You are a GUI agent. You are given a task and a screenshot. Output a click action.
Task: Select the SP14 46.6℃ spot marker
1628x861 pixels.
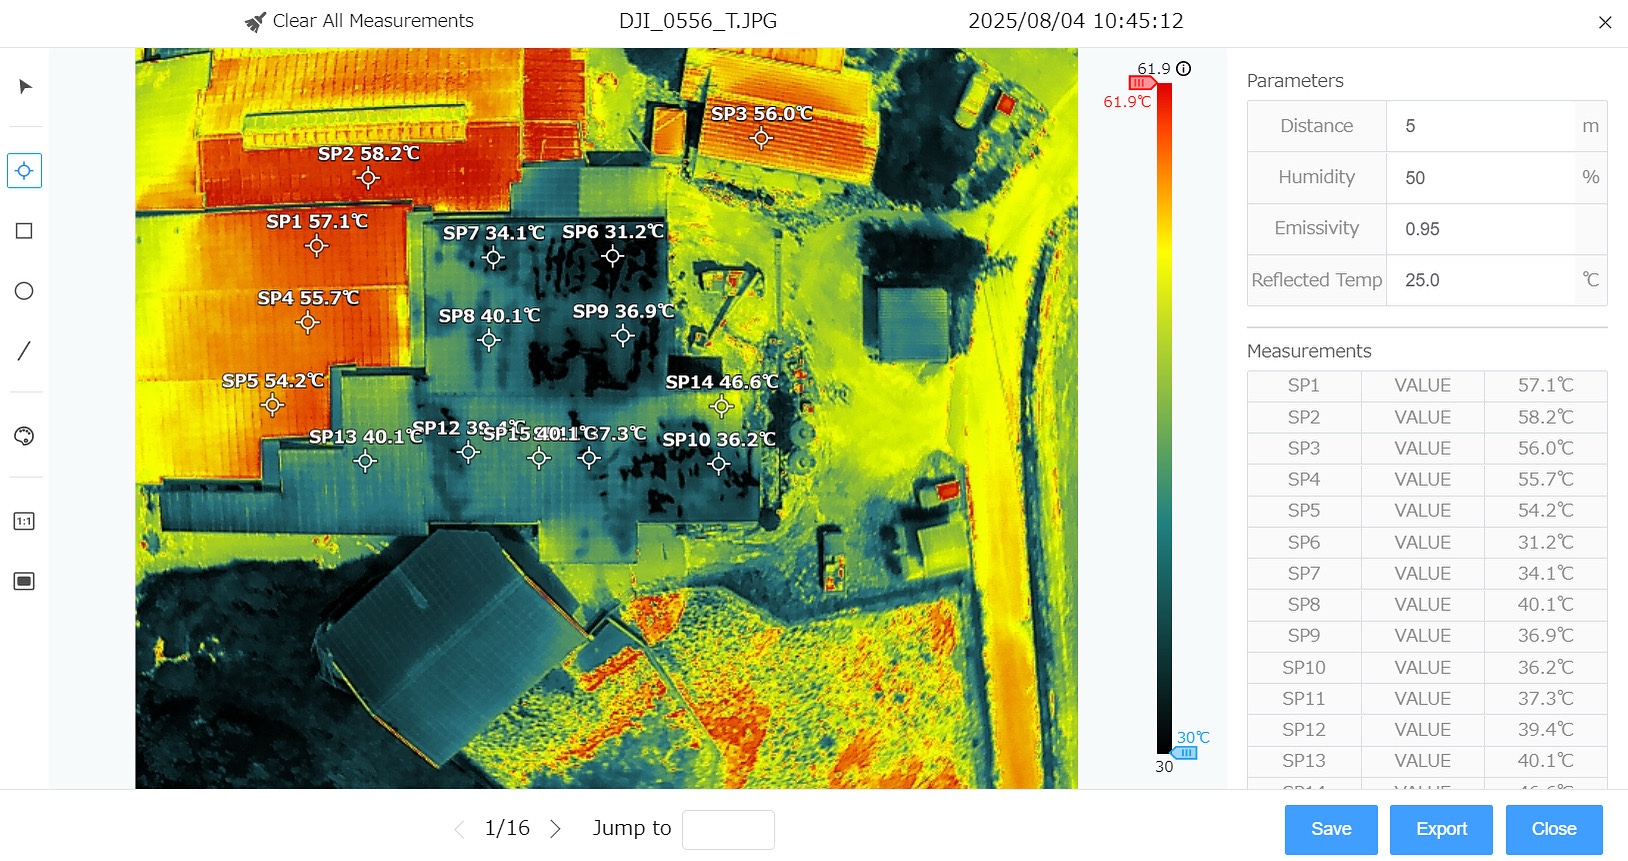721,406
